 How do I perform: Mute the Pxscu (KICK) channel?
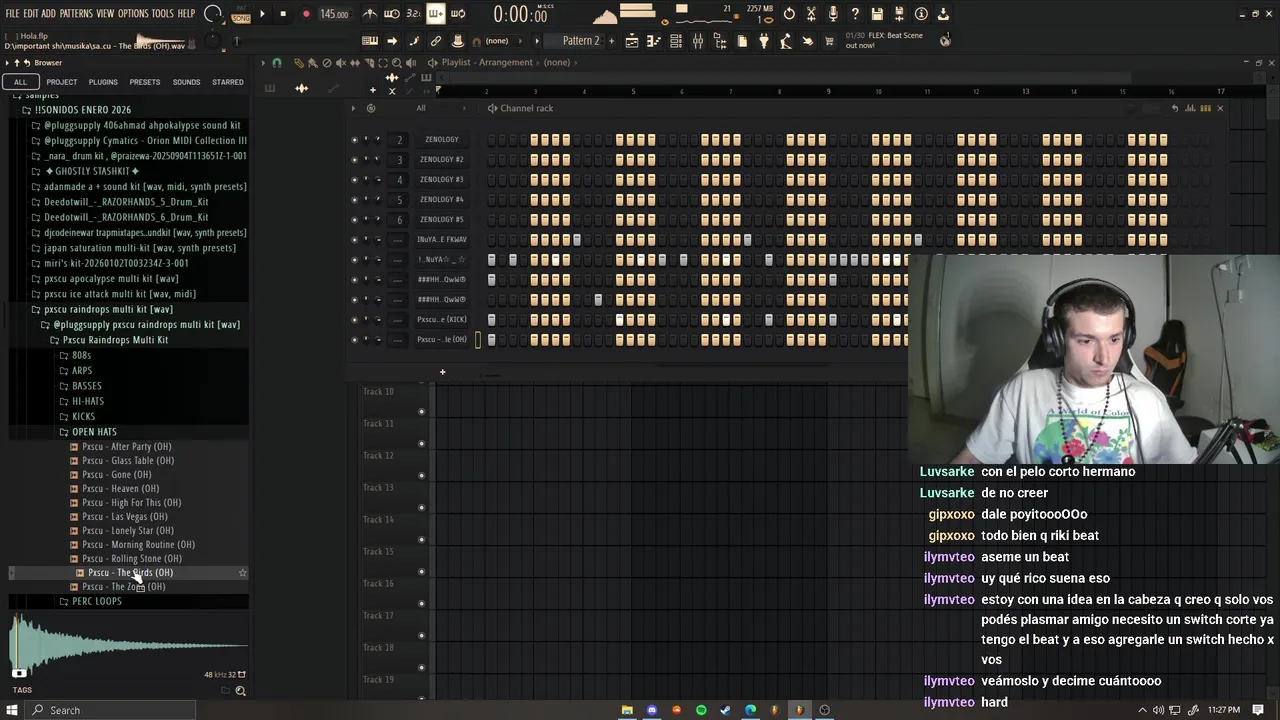tap(354, 320)
